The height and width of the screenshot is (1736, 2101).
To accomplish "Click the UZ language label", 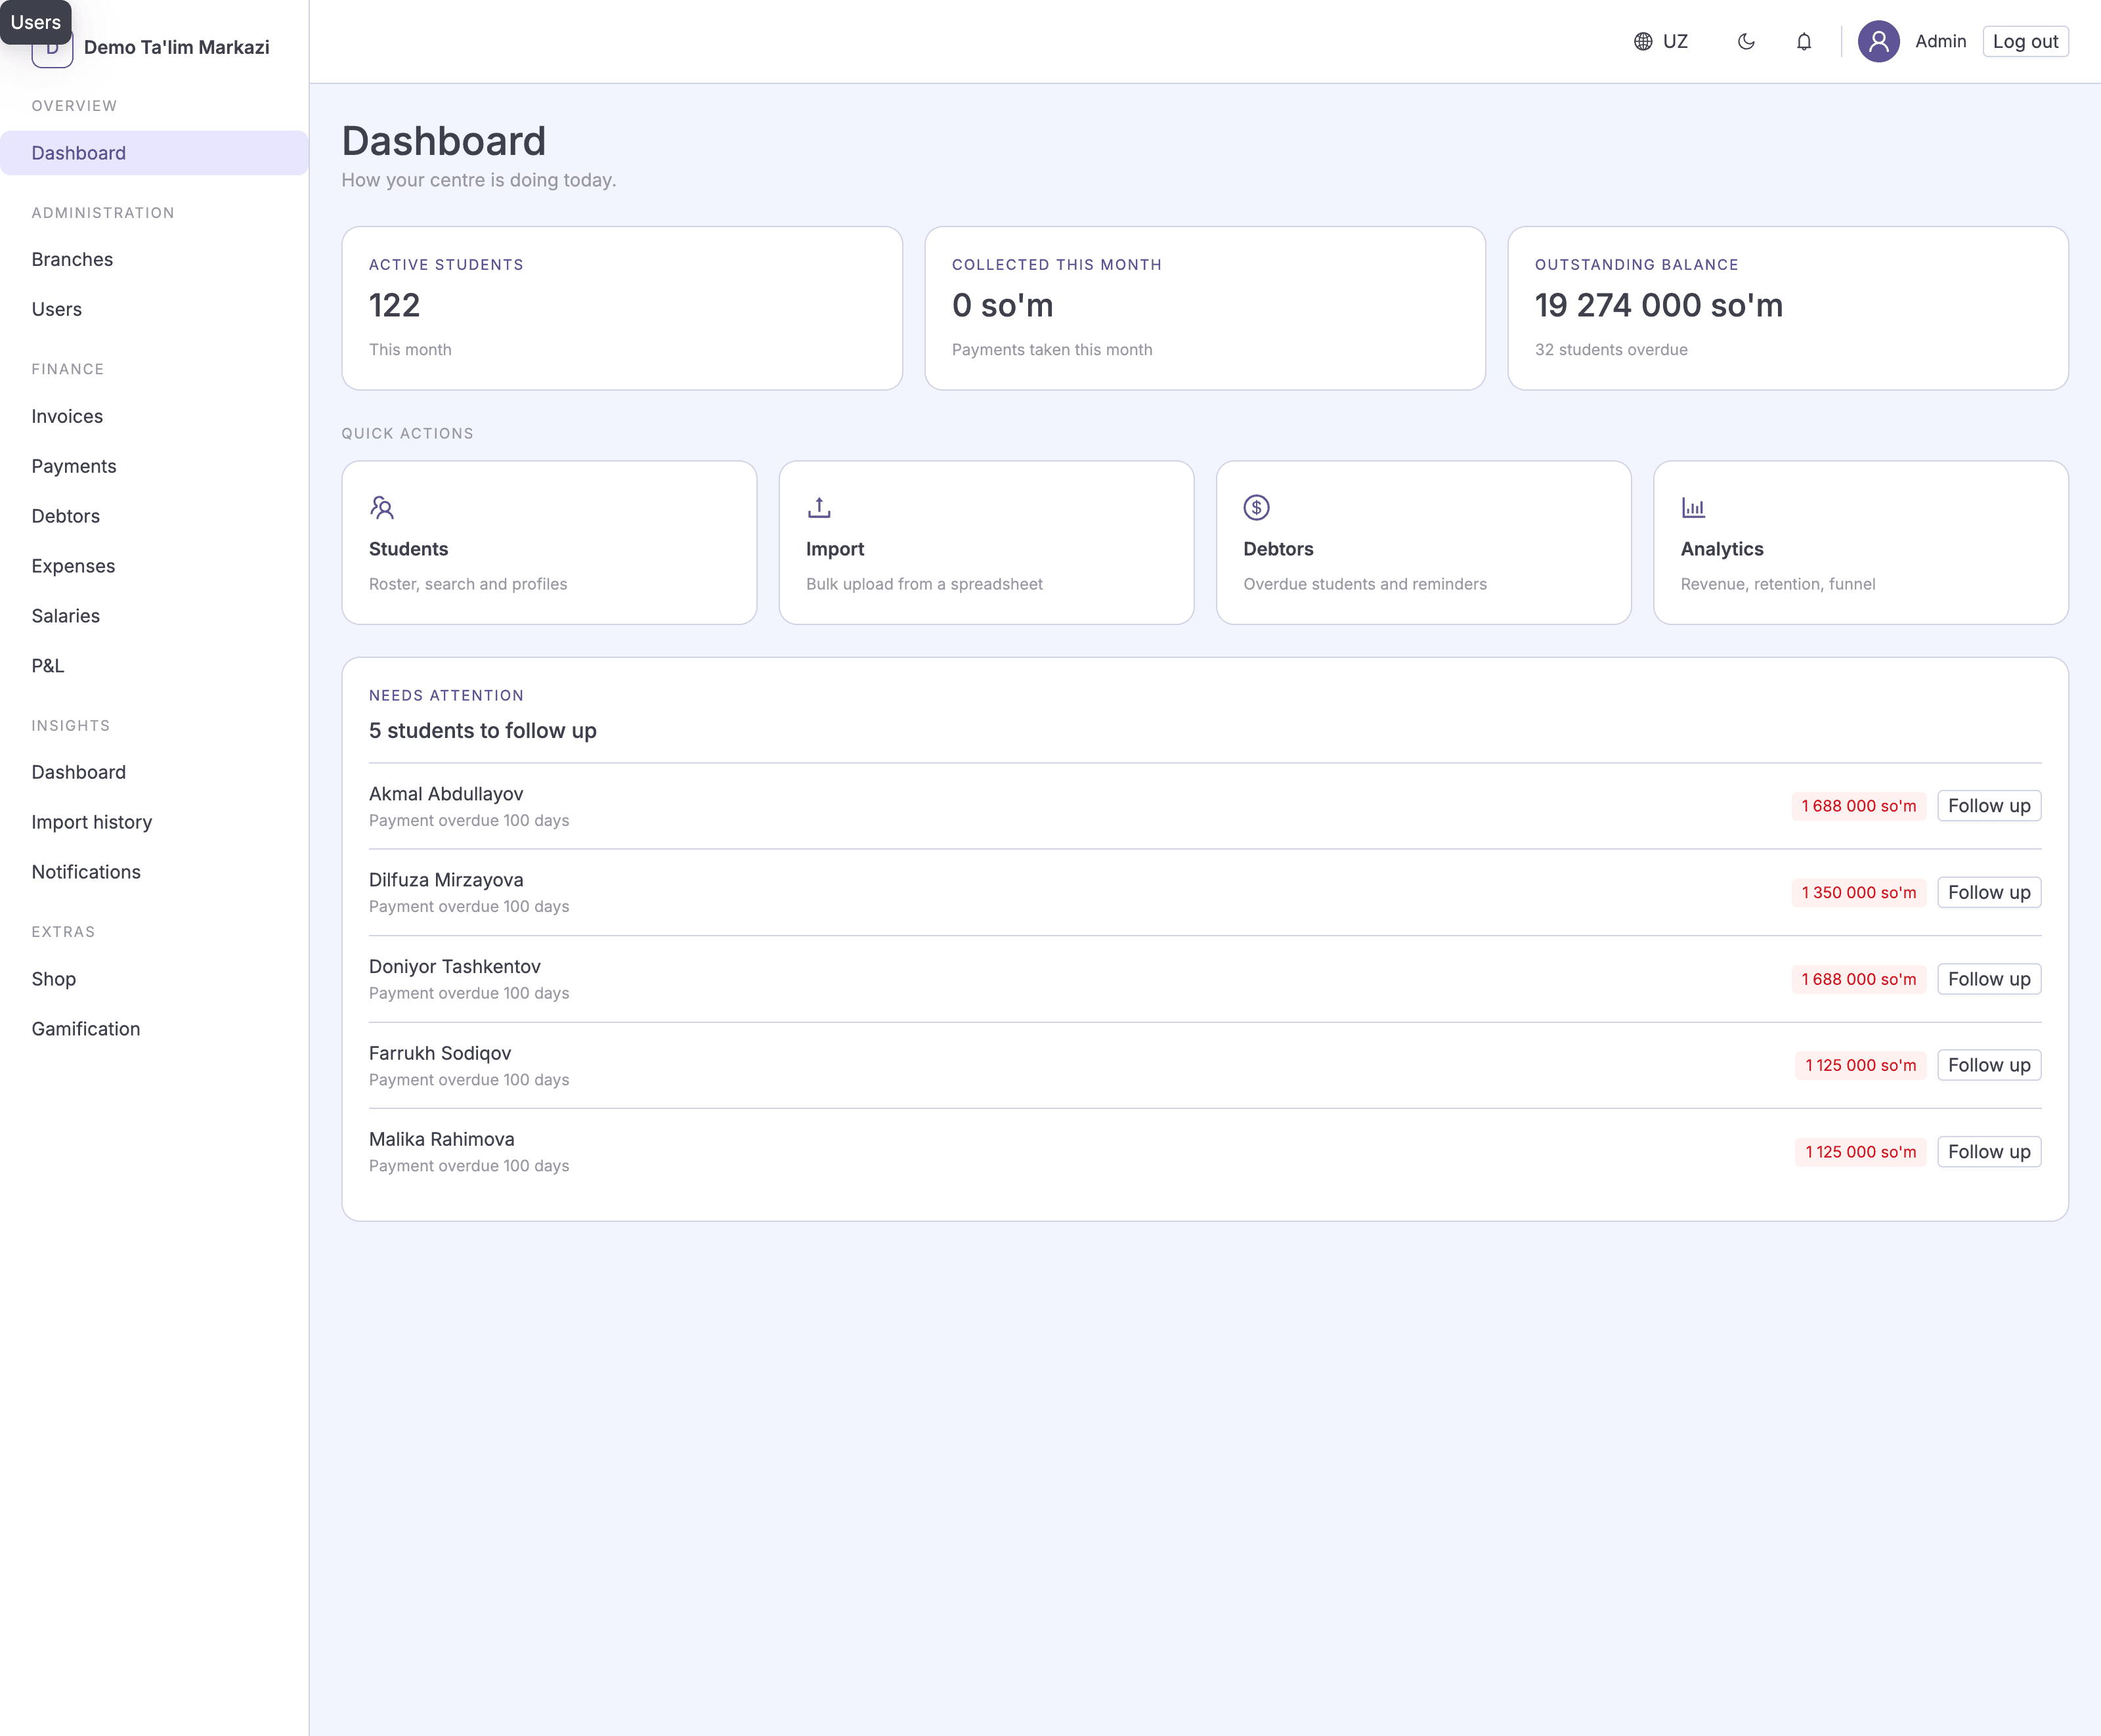I will coord(1675,41).
